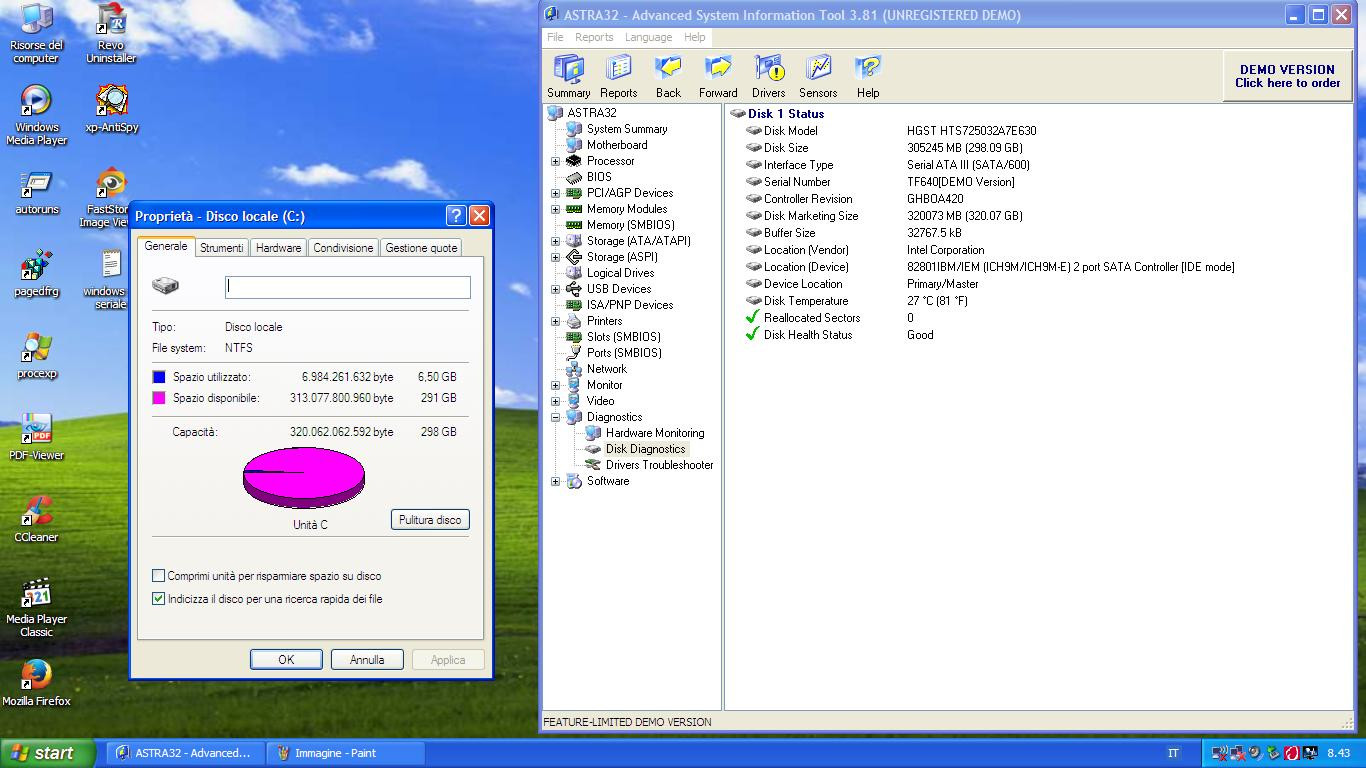The height and width of the screenshot is (768, 1366).
Task: Click the disk volume label text field
Action: [347, 287]
